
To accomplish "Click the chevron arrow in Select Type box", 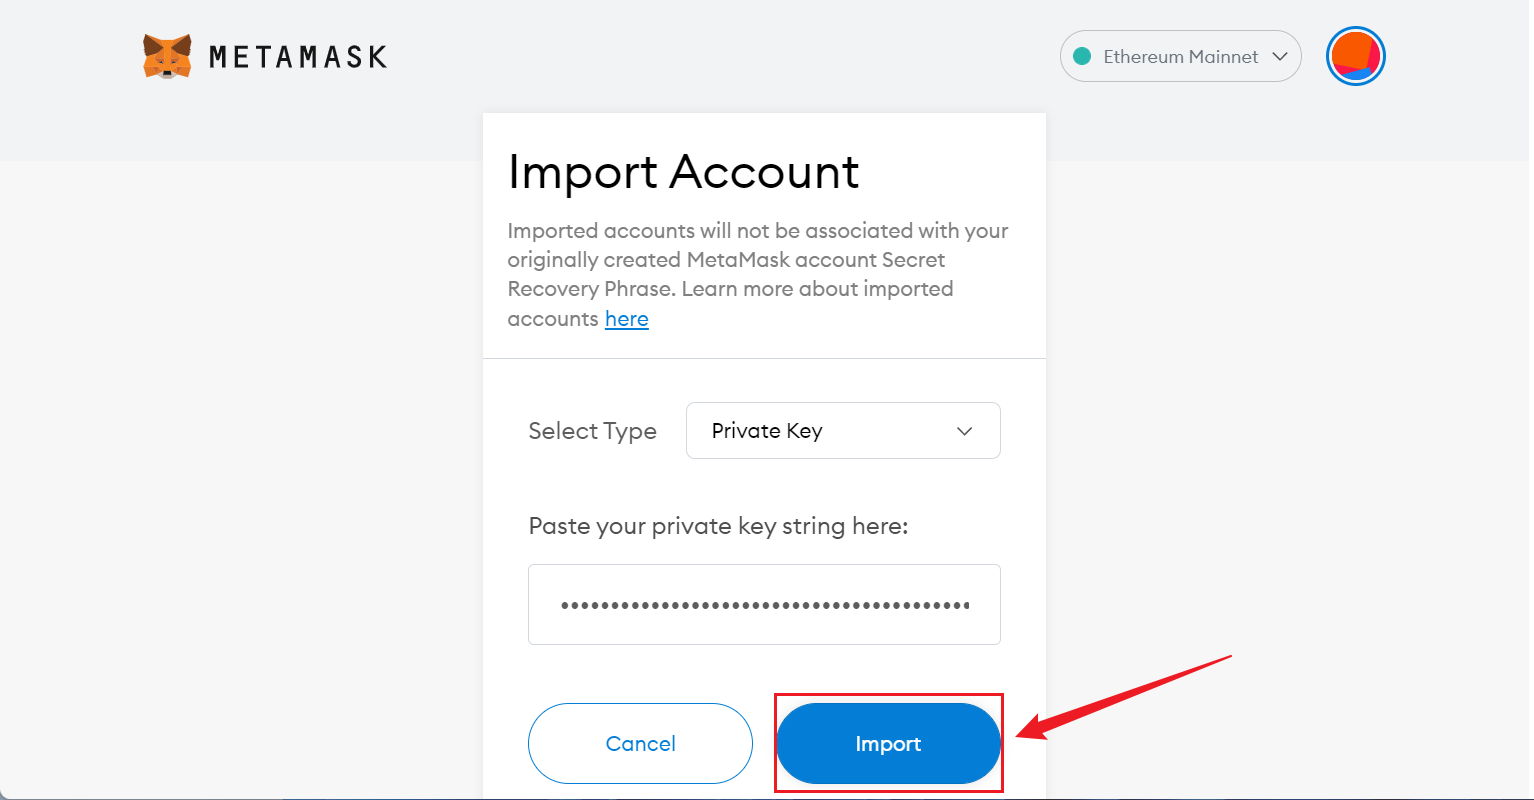I will point(965,431).
